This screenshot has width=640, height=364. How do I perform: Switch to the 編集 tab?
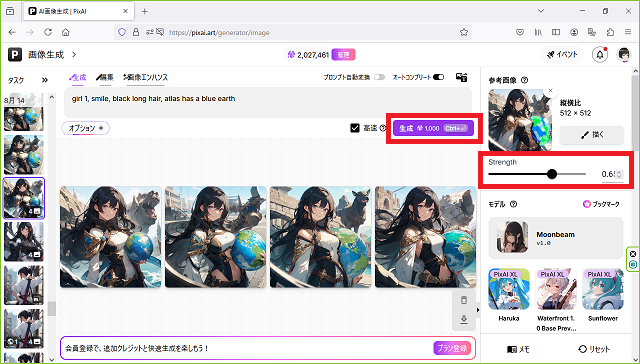tap(104, 77)
